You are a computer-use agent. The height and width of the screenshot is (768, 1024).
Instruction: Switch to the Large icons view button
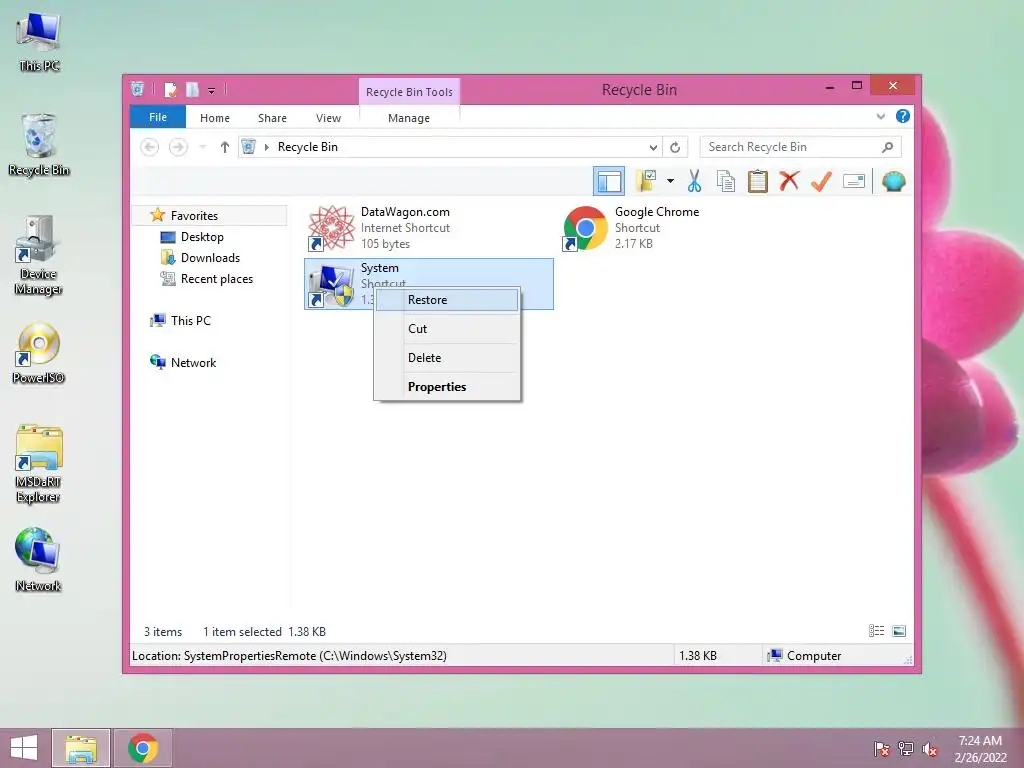[899, 631]
